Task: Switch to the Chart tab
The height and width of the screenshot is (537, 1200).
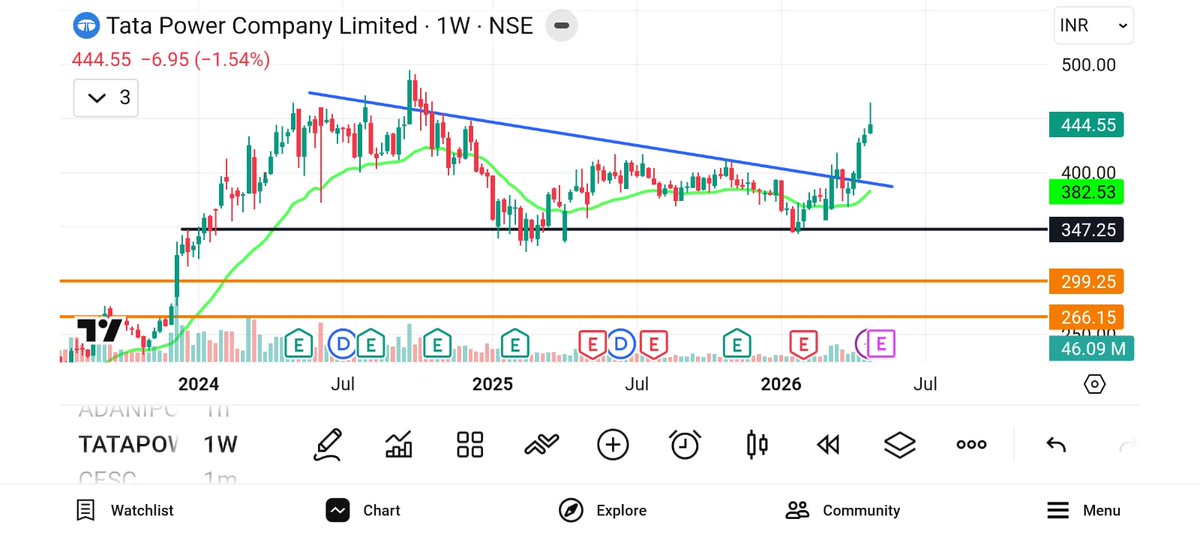Action: point(363,510)
